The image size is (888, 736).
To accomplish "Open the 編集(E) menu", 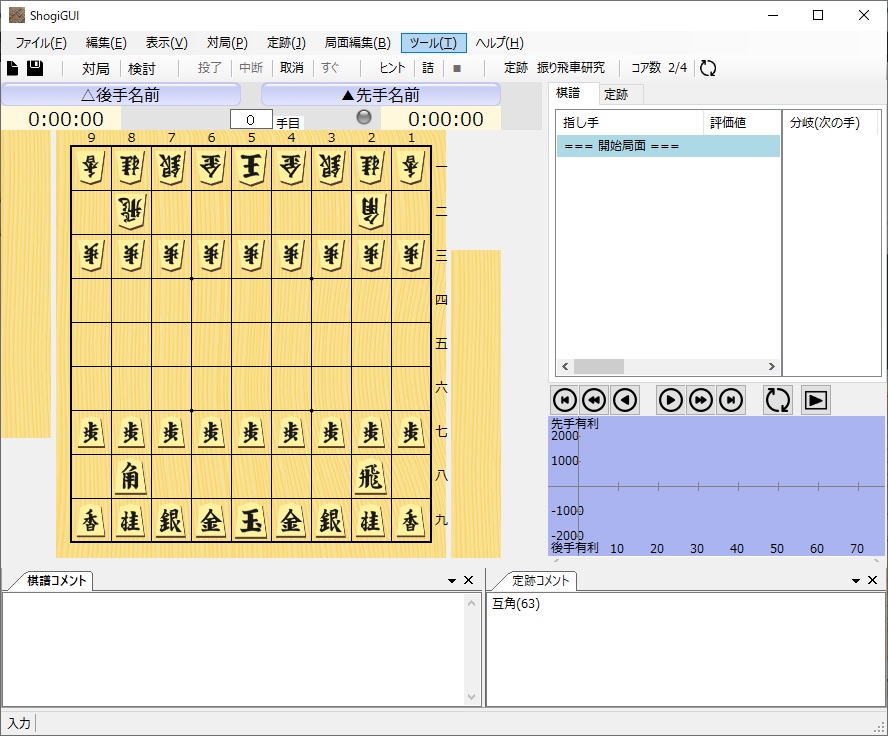I will point(106,43).
